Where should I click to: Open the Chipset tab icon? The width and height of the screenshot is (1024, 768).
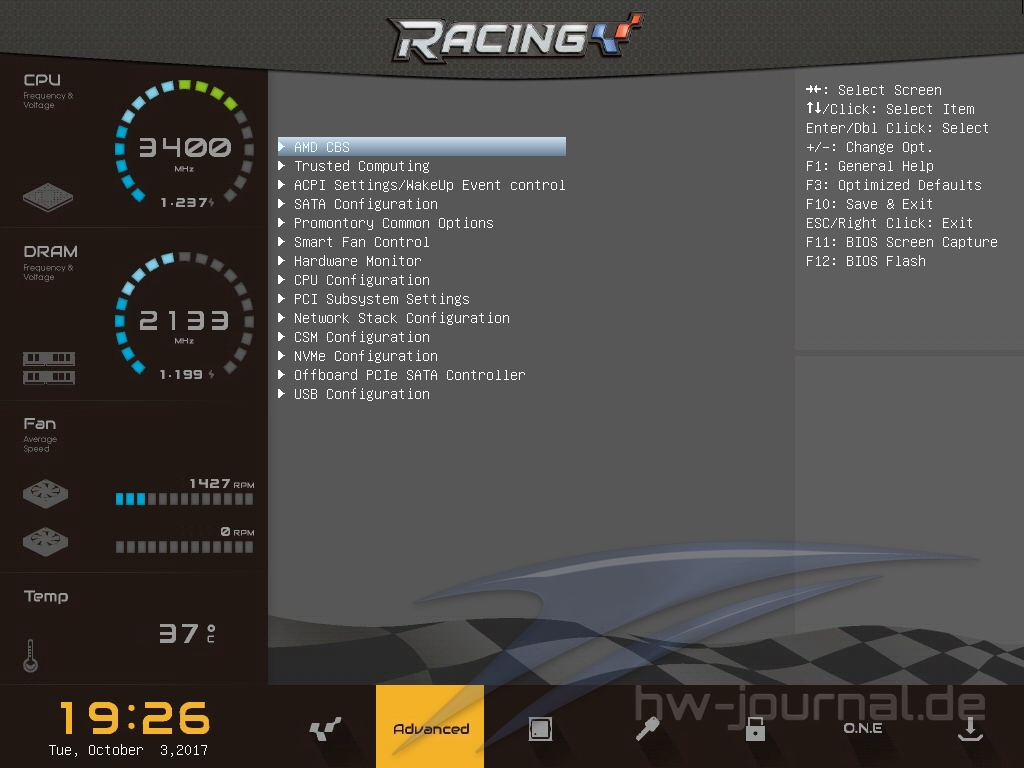(x=540, y=728)
